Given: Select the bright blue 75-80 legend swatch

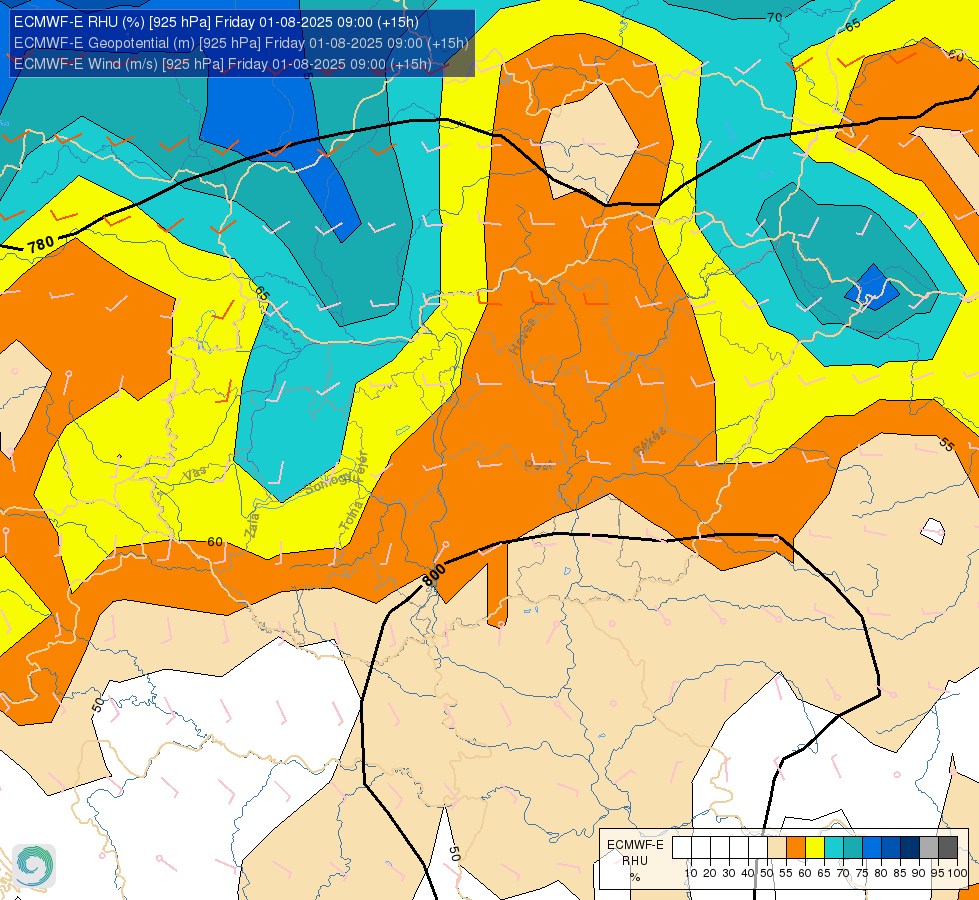Looking at the screenshot, I should (x=872, y=848).
